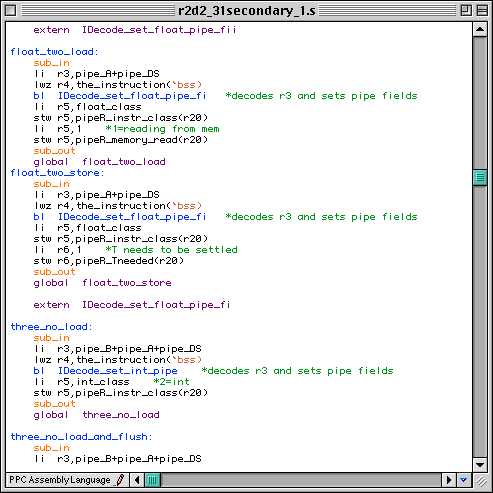
Task: Click the vertical scrollbar up arrow
Action: click(480, 30)
